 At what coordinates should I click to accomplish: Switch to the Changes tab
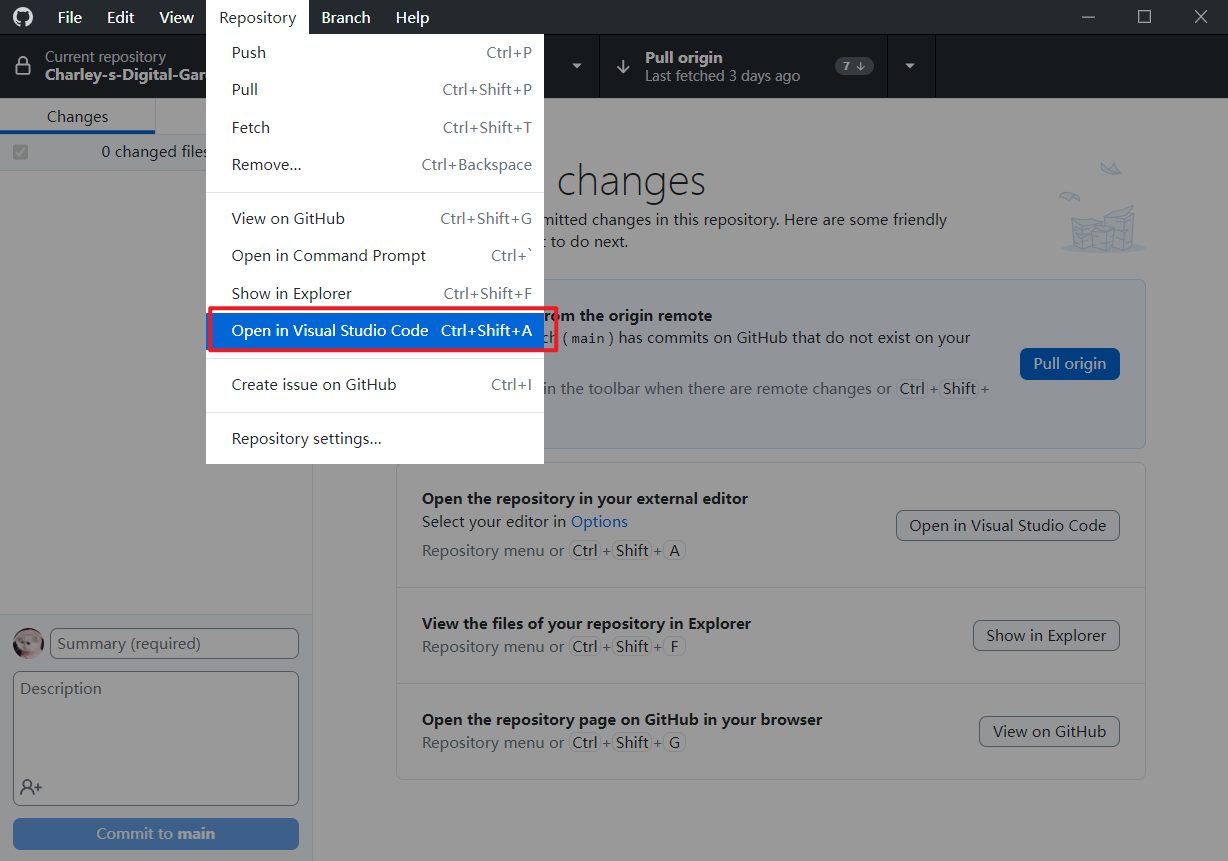pos(77,117)
